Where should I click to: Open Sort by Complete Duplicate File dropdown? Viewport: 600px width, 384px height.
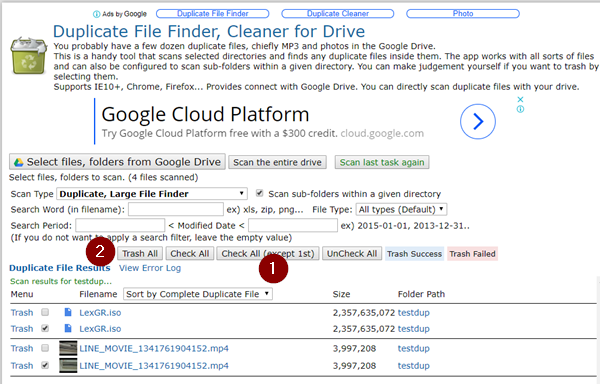198,294
